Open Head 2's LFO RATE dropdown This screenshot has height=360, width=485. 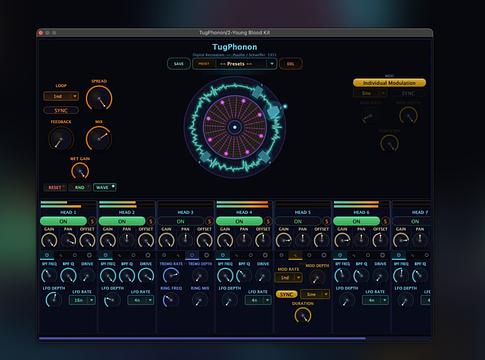click(140, 300)
